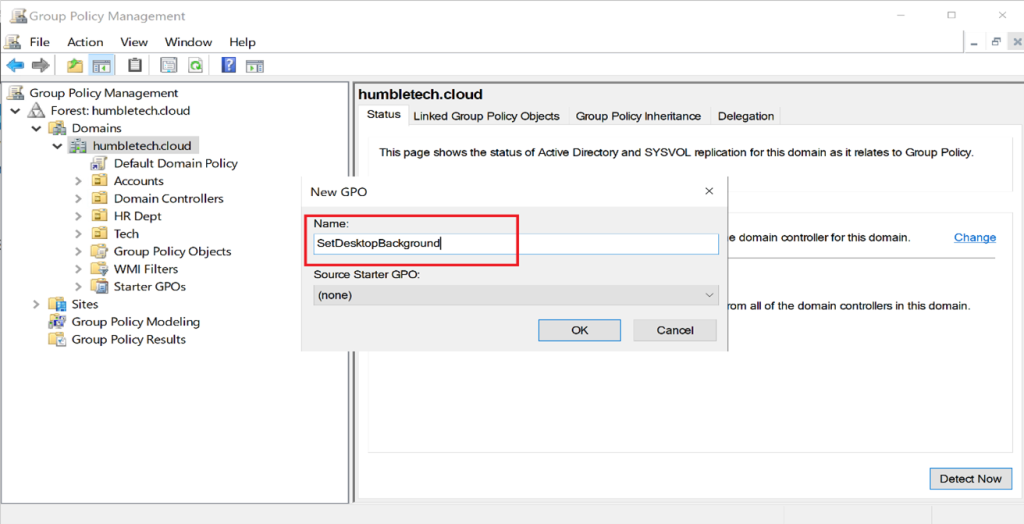This screenshot has height=524, width=1024.
Task: Open the Source Starter GPO dropdown
Action: pyautogui.click(x=515, y=295)
